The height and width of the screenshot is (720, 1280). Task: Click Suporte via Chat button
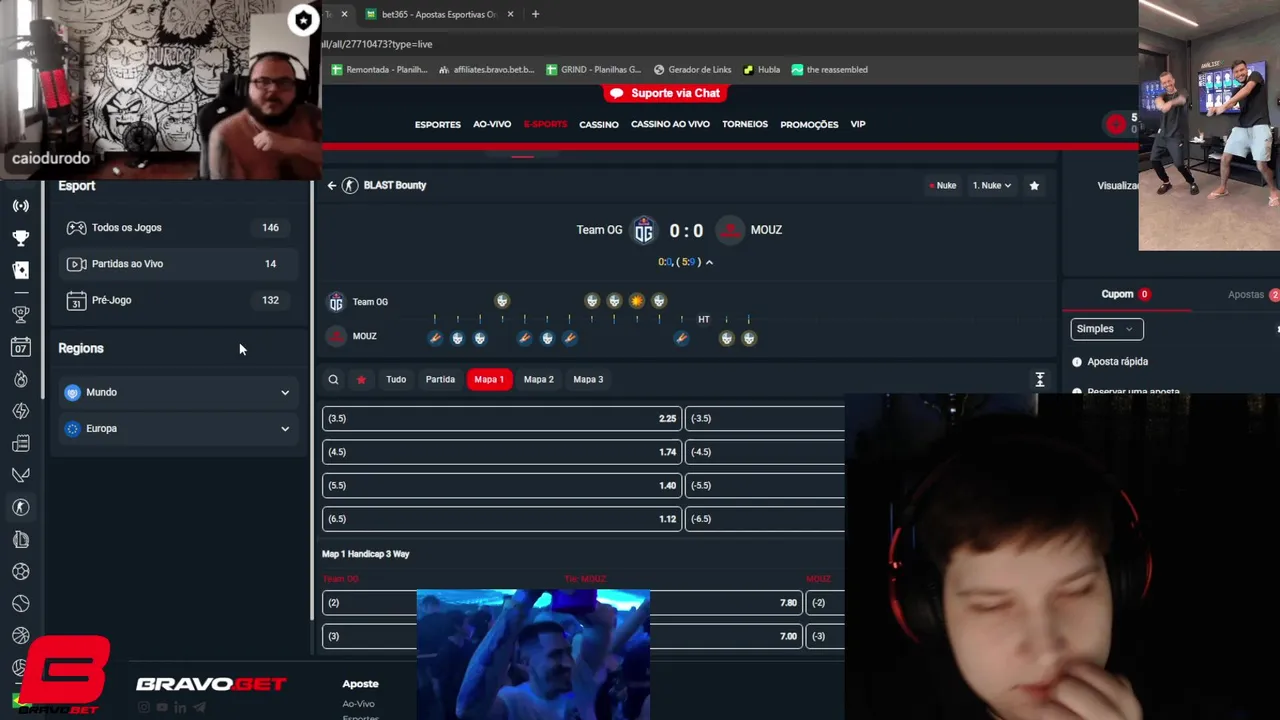click(665, 93)
